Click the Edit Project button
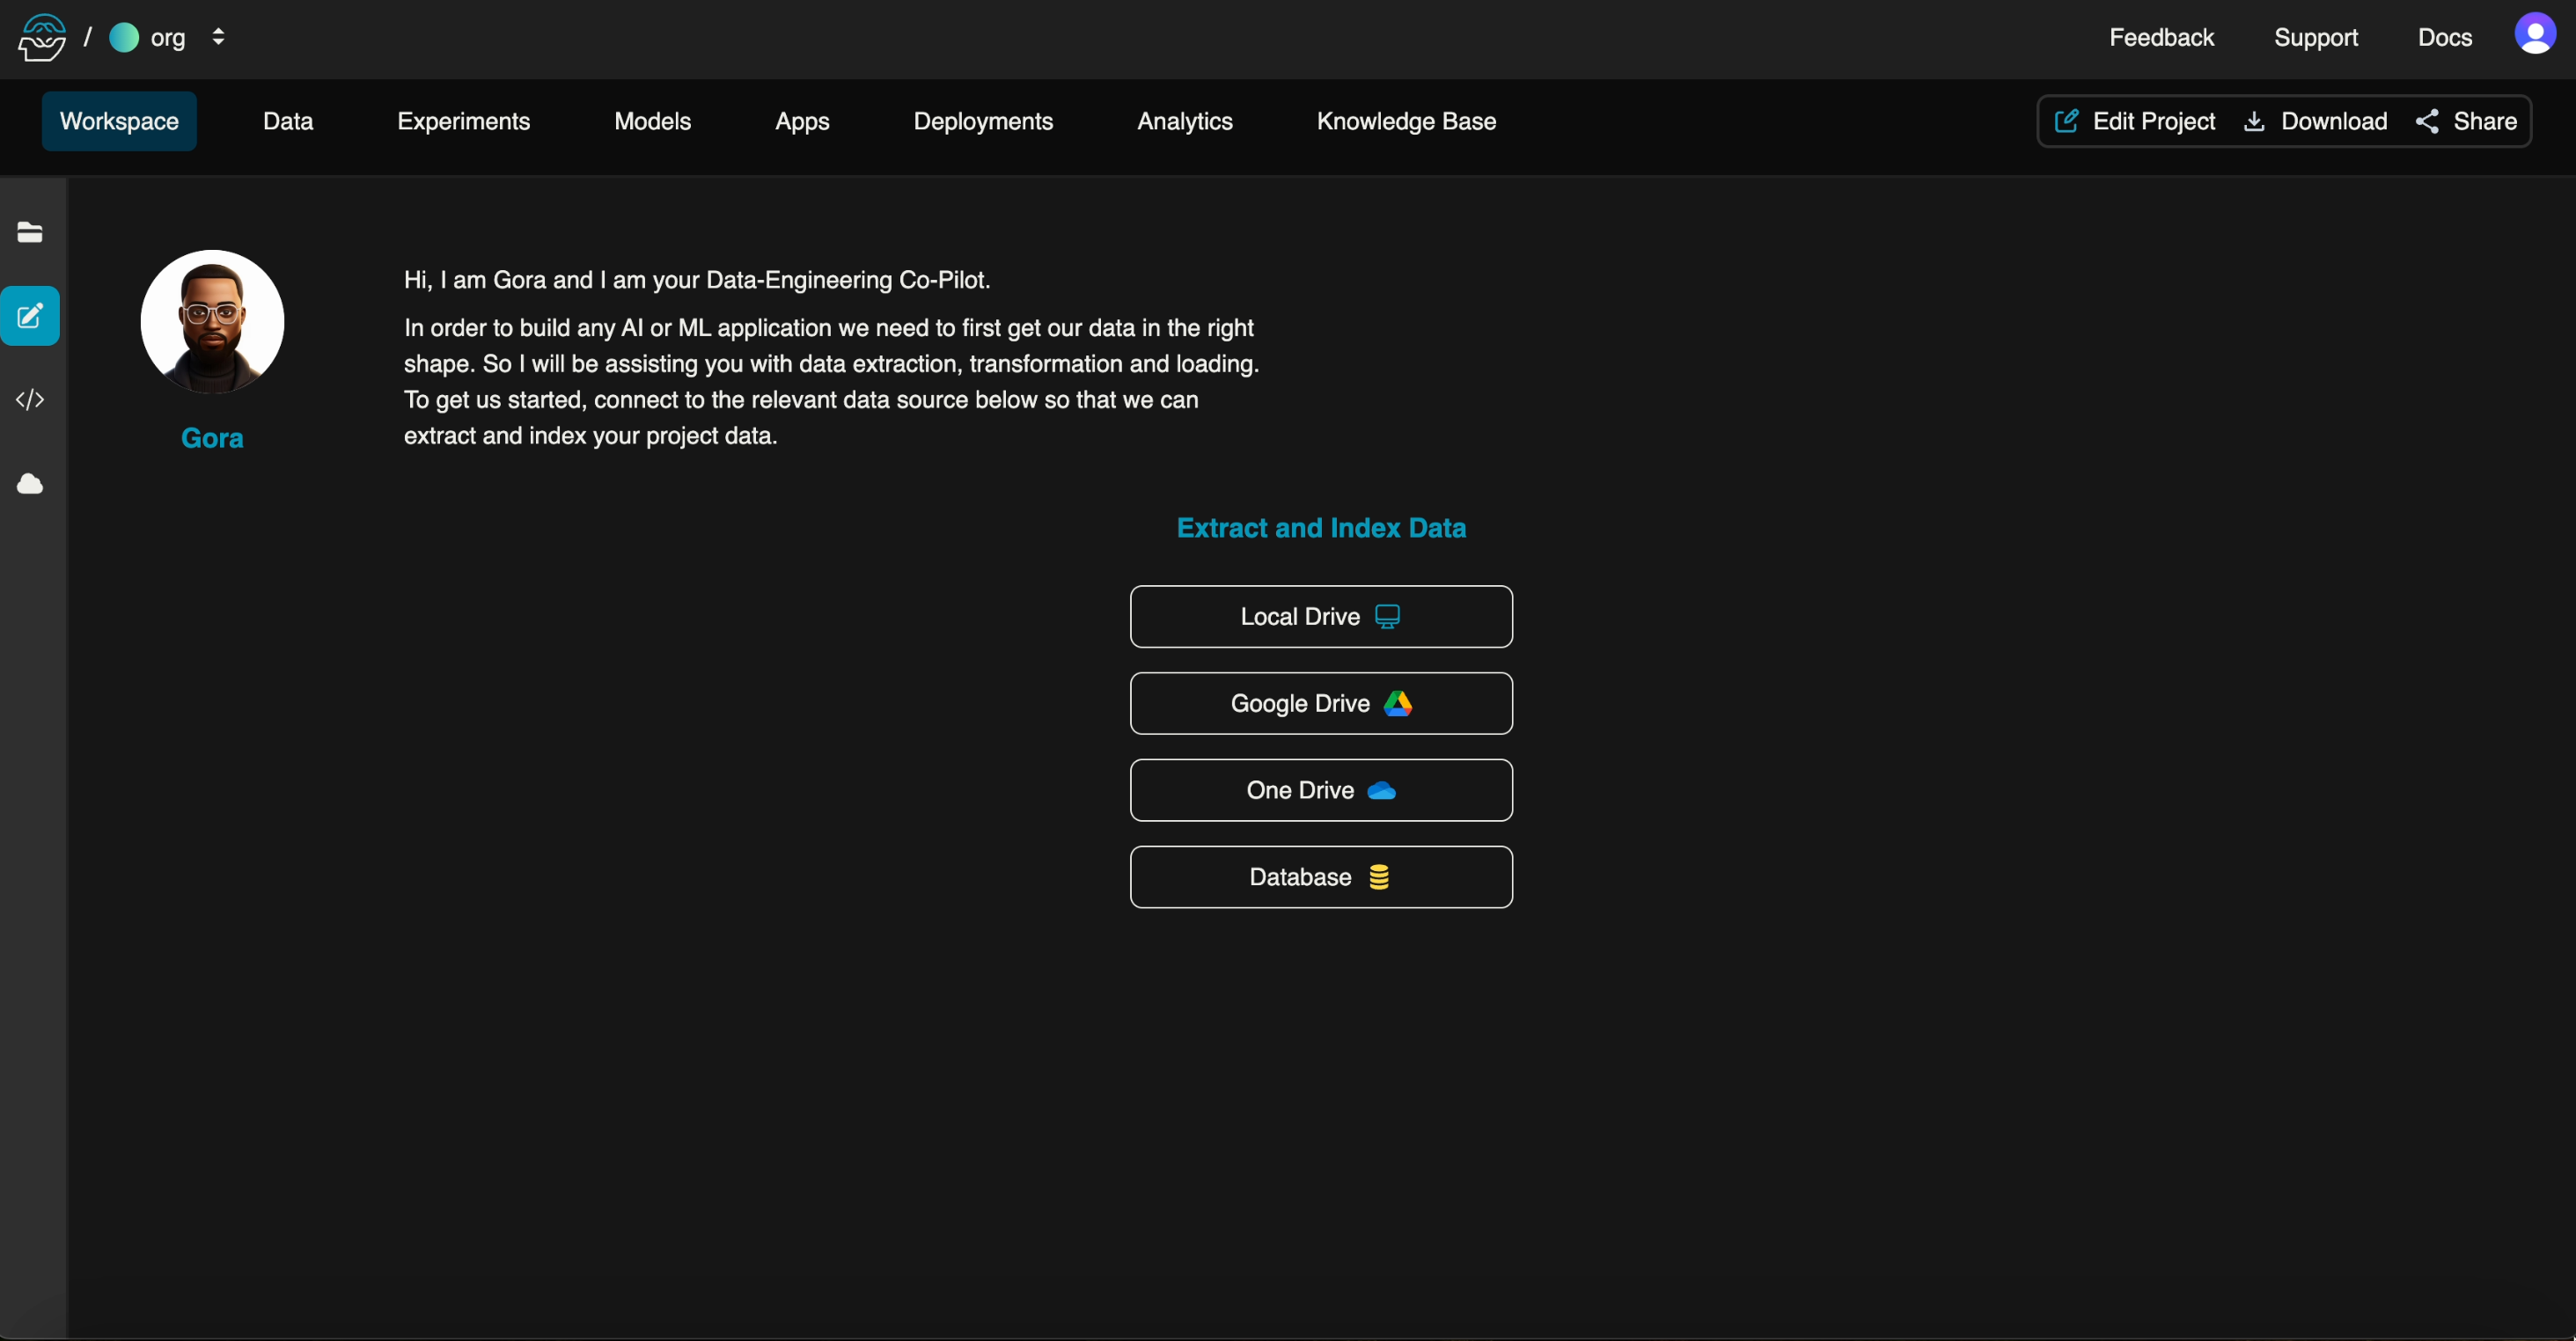Viewport: 2576px width, 1341px height. point(2134,121)
